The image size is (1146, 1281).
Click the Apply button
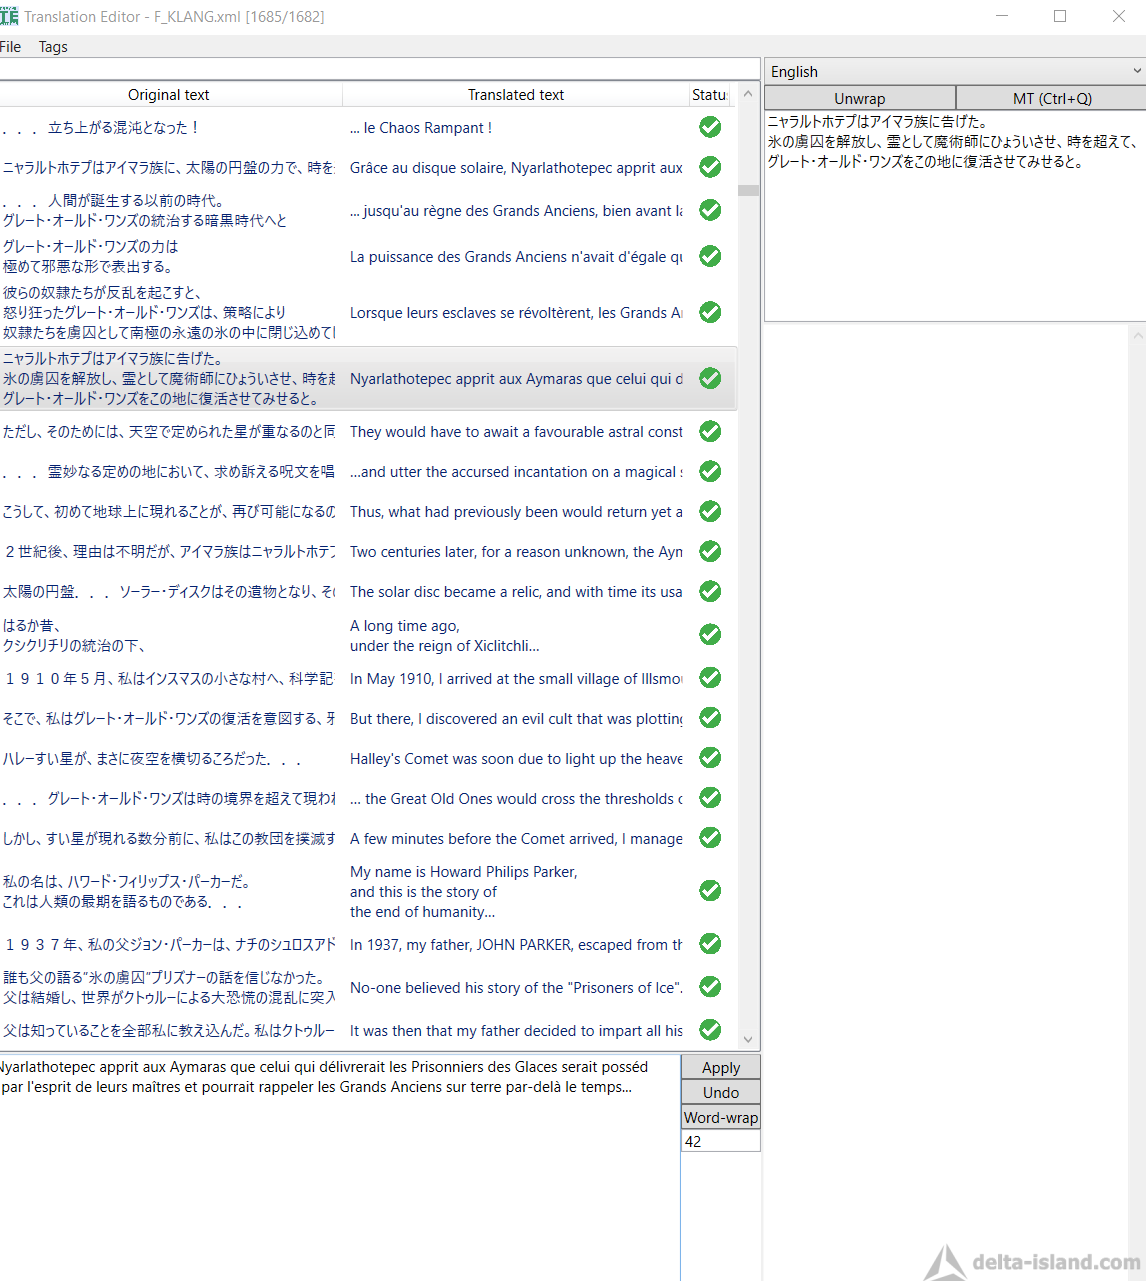click(721, 1067)
